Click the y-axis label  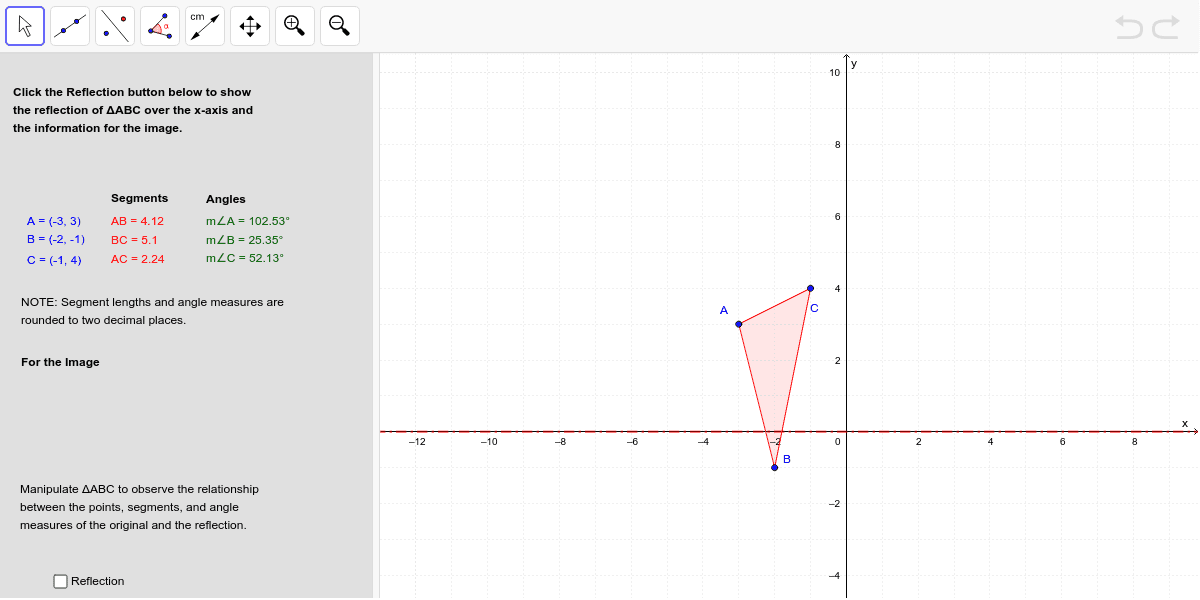(x=854, y=63)
